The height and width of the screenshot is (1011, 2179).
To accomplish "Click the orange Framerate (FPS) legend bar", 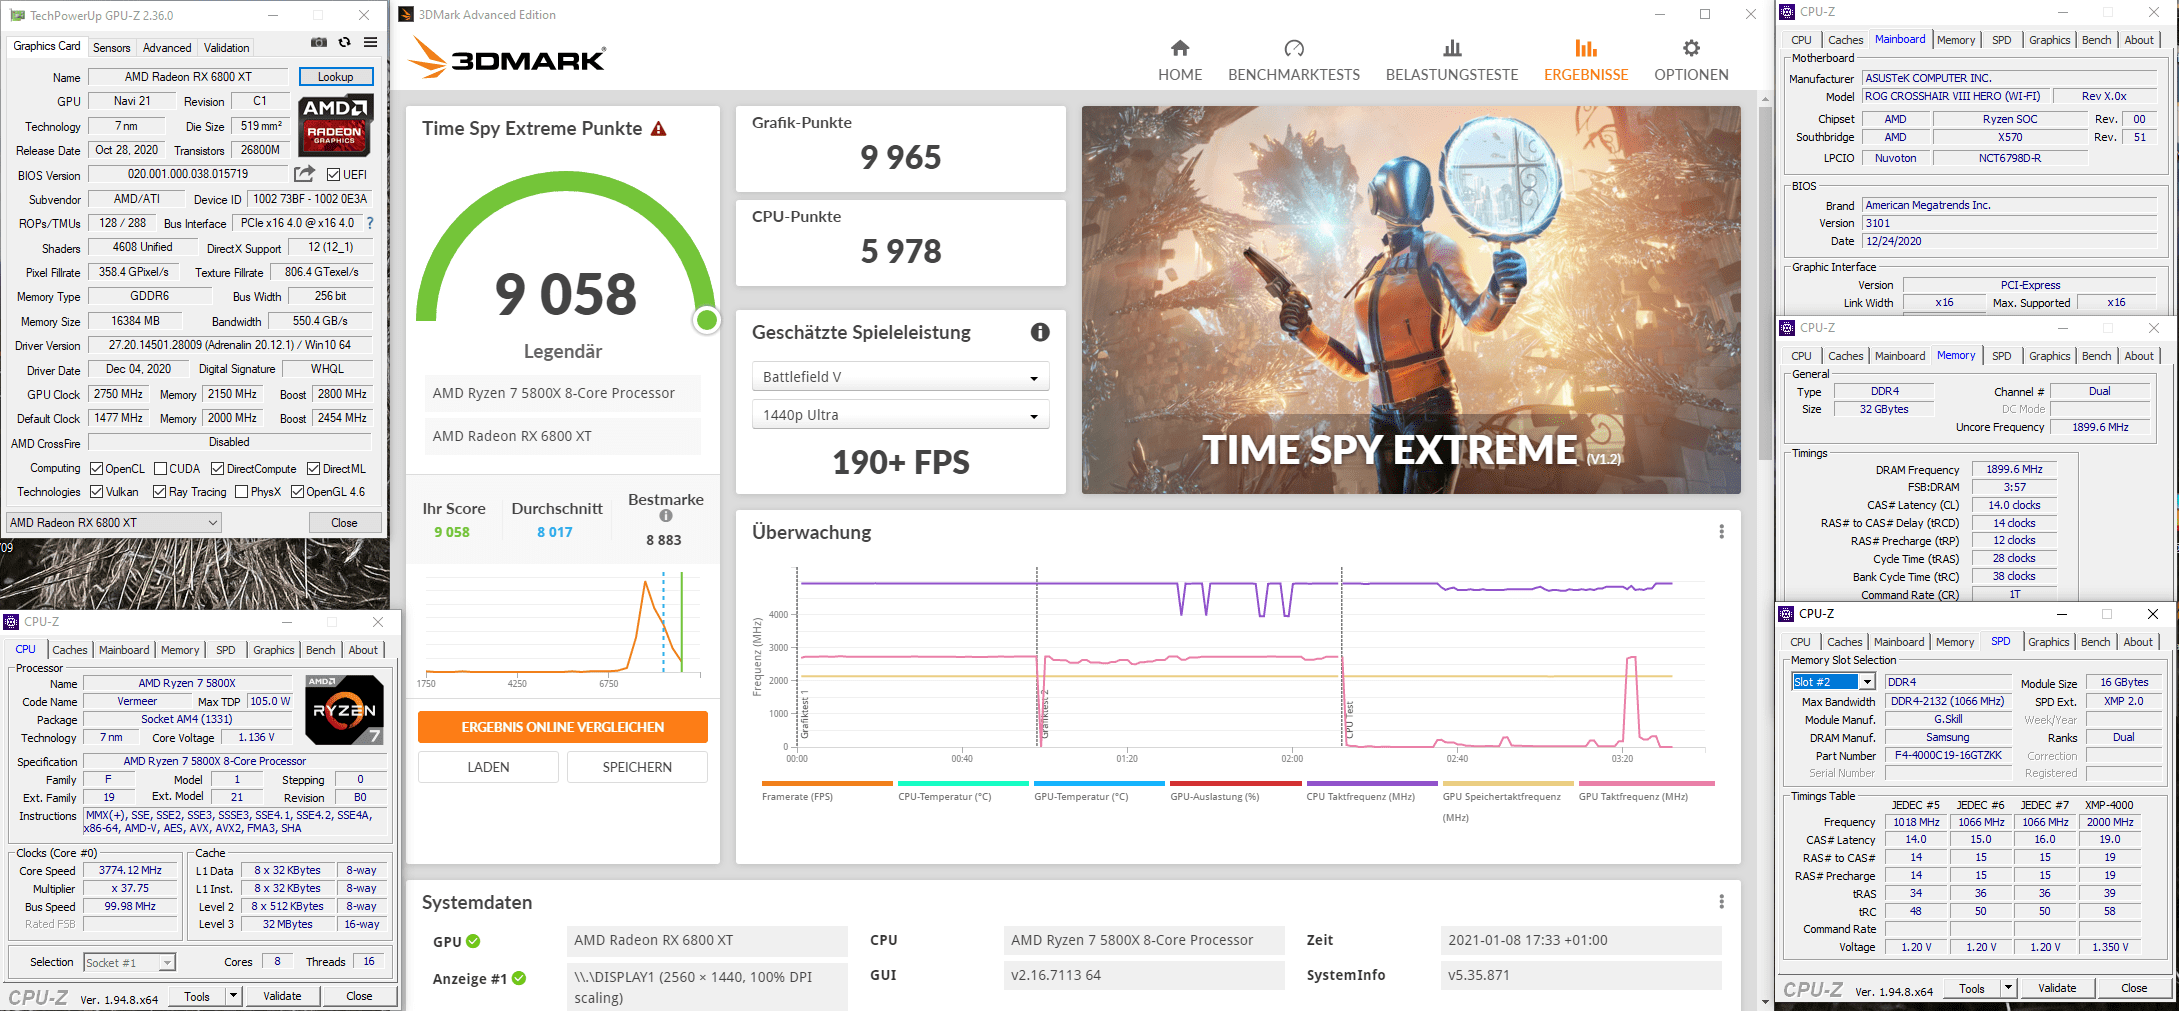I will pos(827,783).
